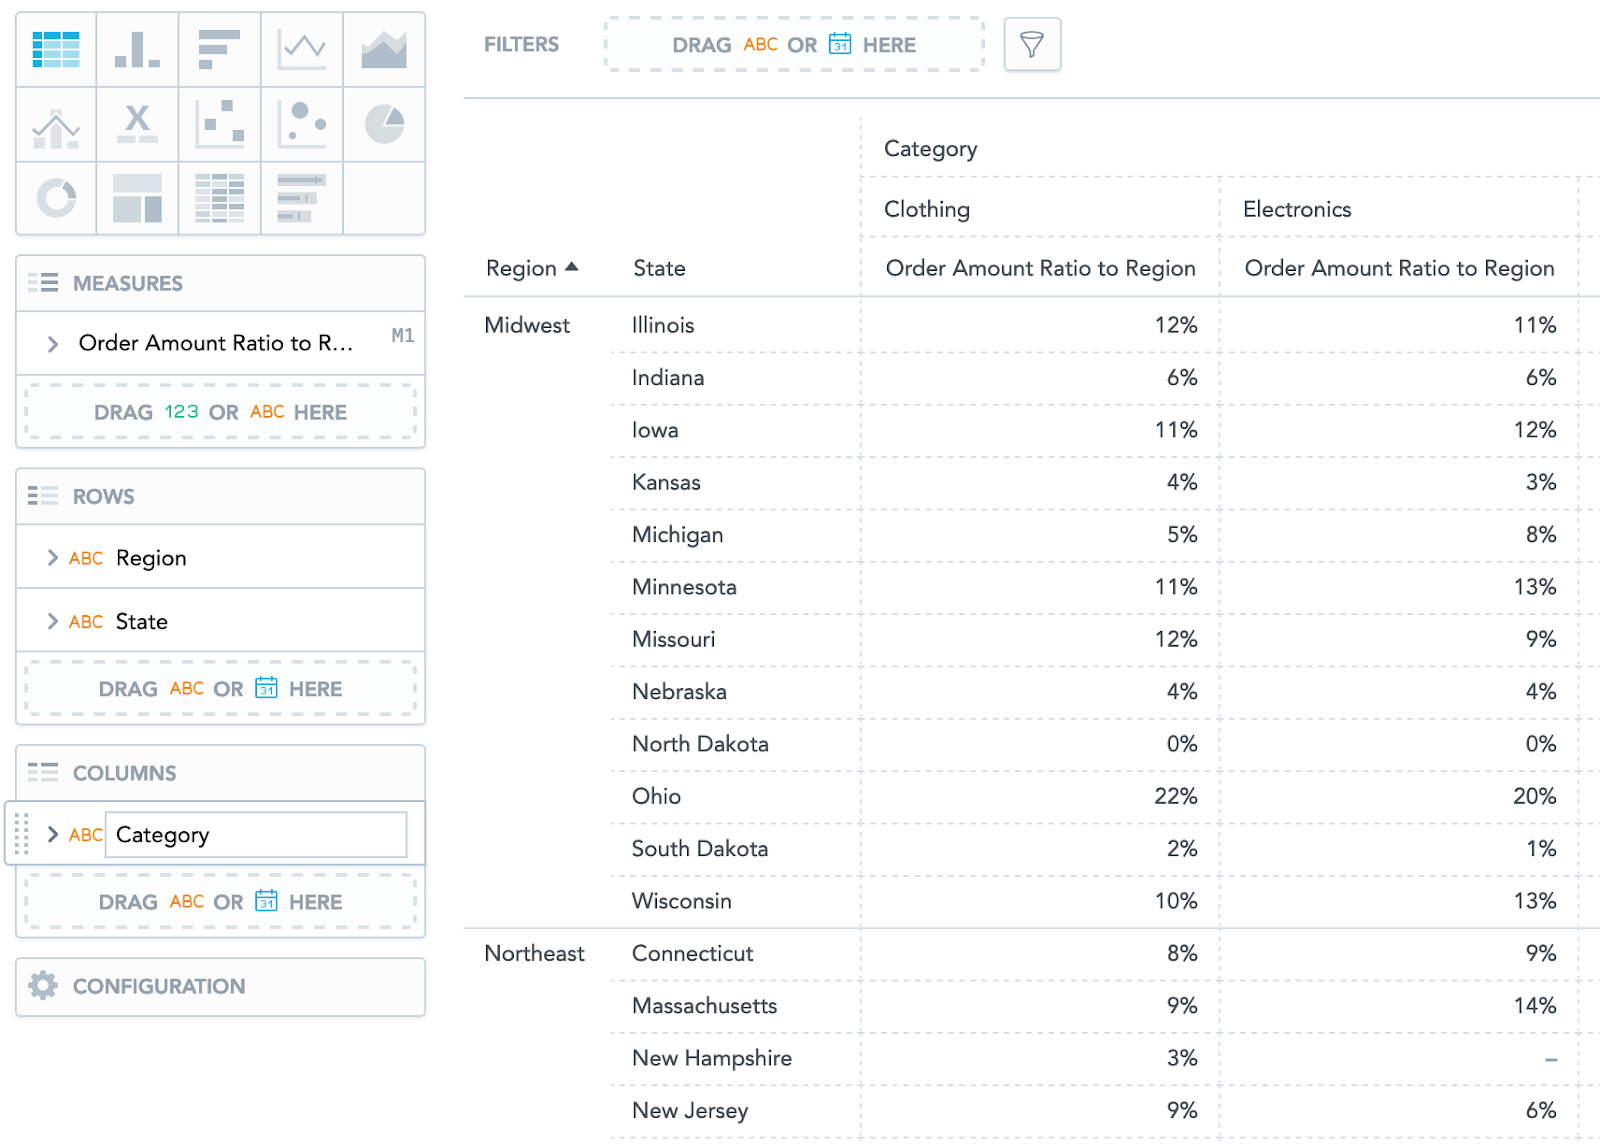Choose the bullet chart visualization
This screenshot has width=1600, height=1146.
(302, 198)
